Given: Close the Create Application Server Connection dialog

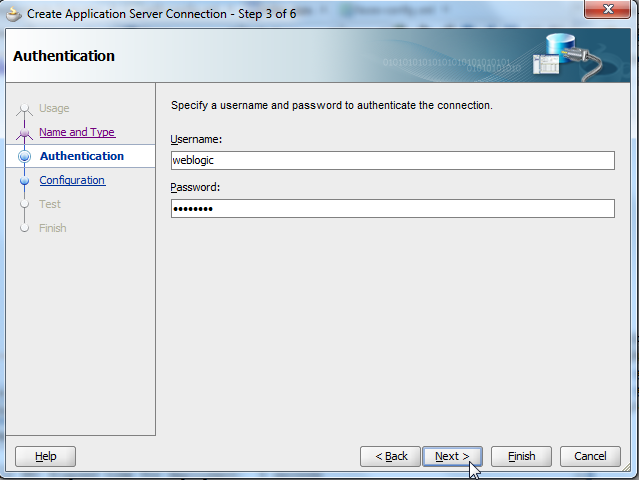Looking at the screenshot, I should coord(604,12).
